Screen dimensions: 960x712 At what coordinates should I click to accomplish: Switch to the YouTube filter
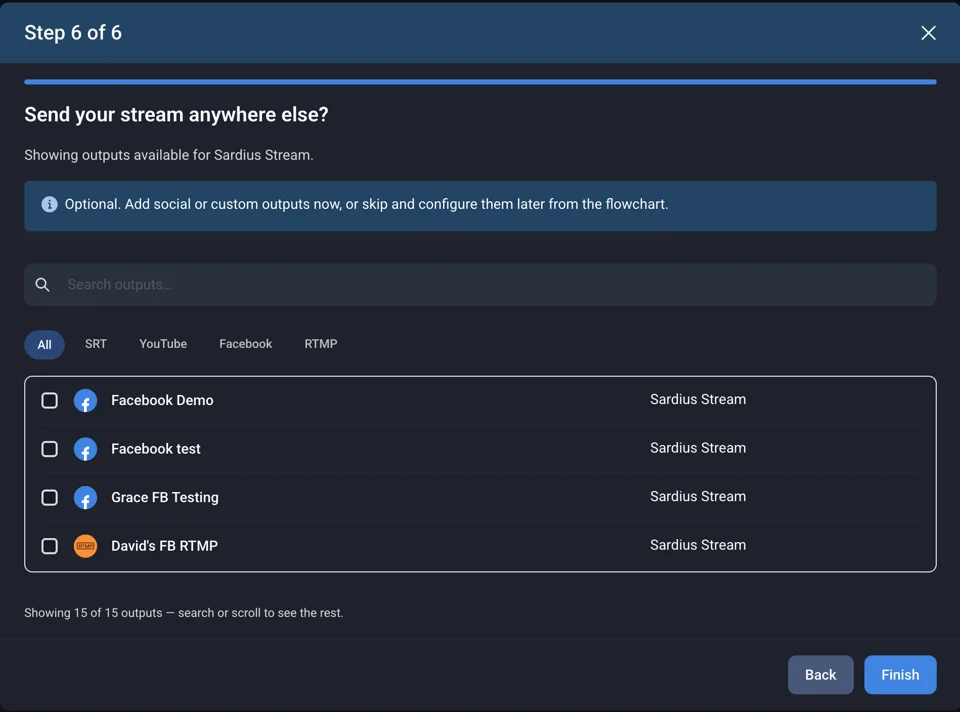(x=163, y=344)
